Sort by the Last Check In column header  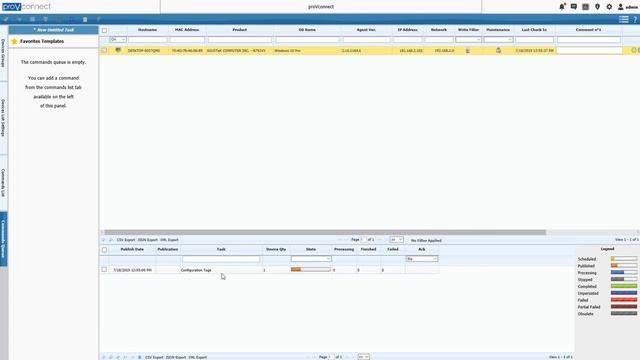click(534, 30)
